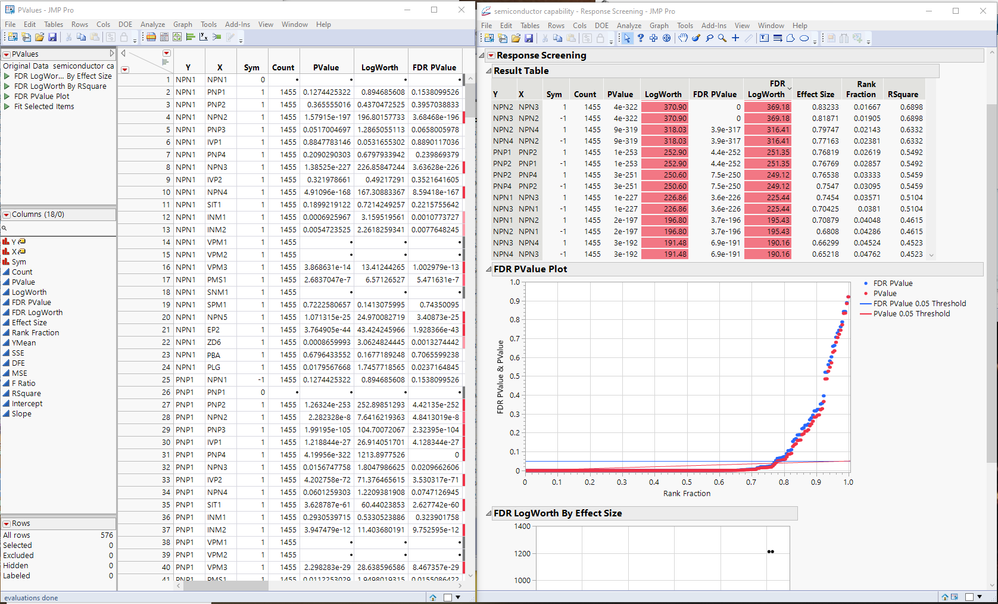Open Tables menu in PValues window

[x=53, y=24]
